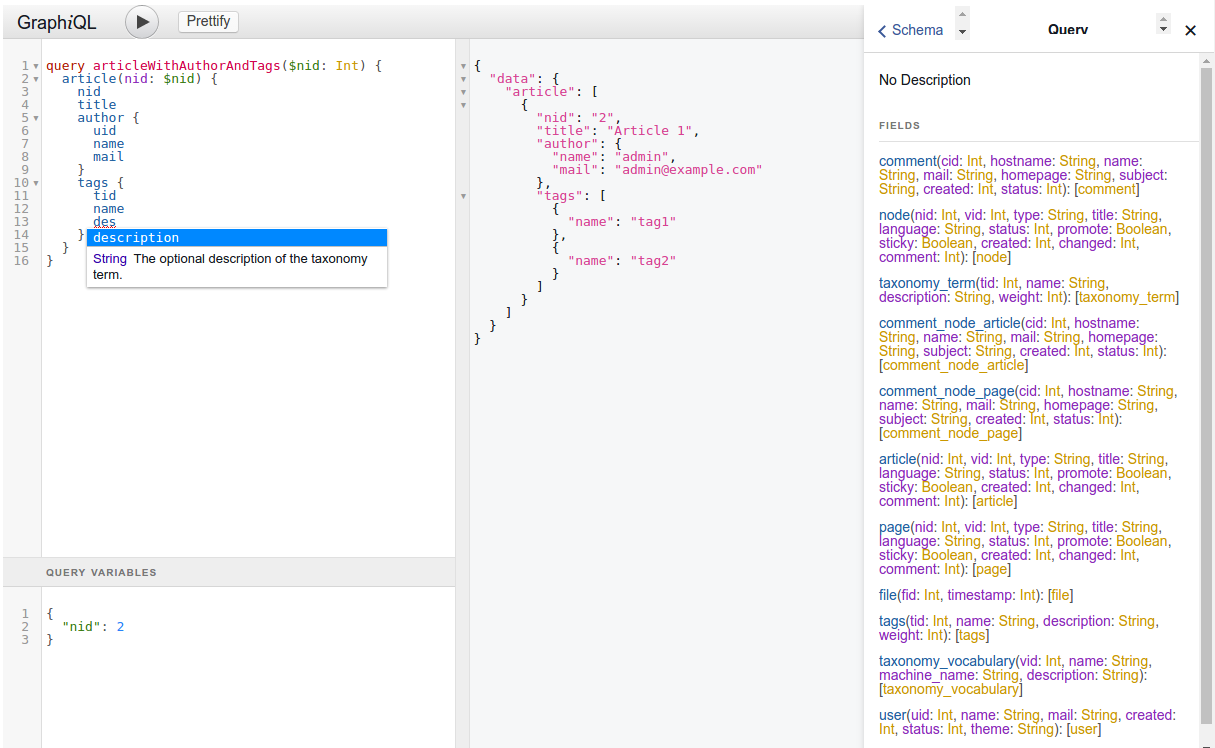Image resolution: width=1215 pixels, height=748 pixels.
Task: Collapse the "data" object in the result pane
Action: pos(463,79)
